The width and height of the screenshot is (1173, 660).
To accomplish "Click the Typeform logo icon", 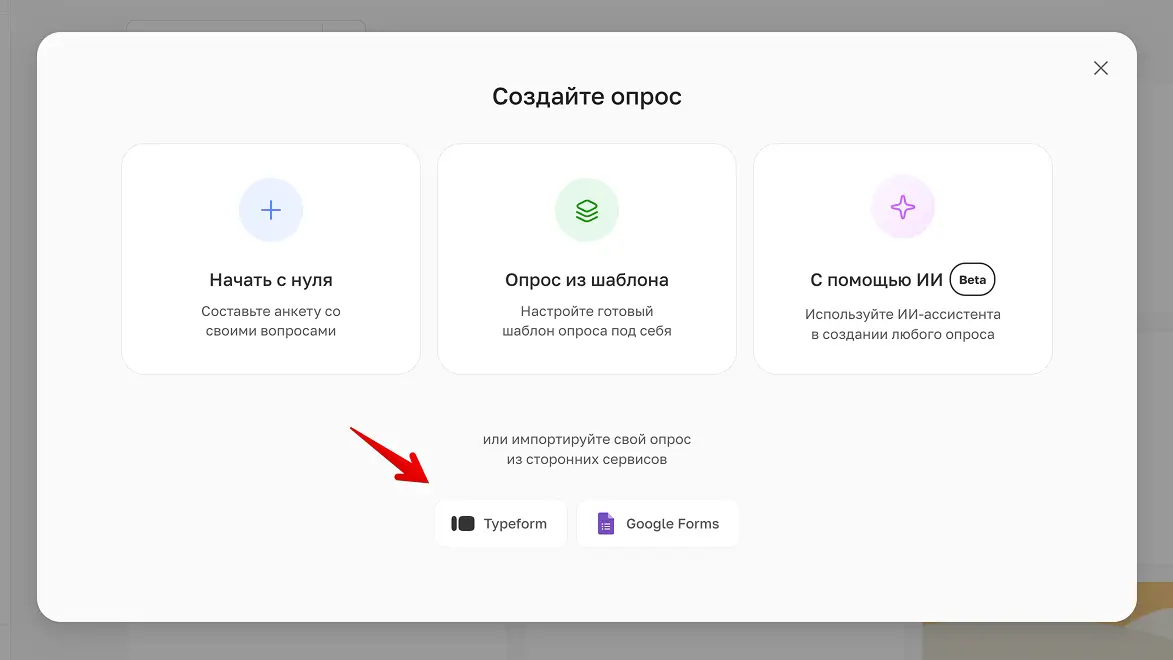I will coord(463,524).
